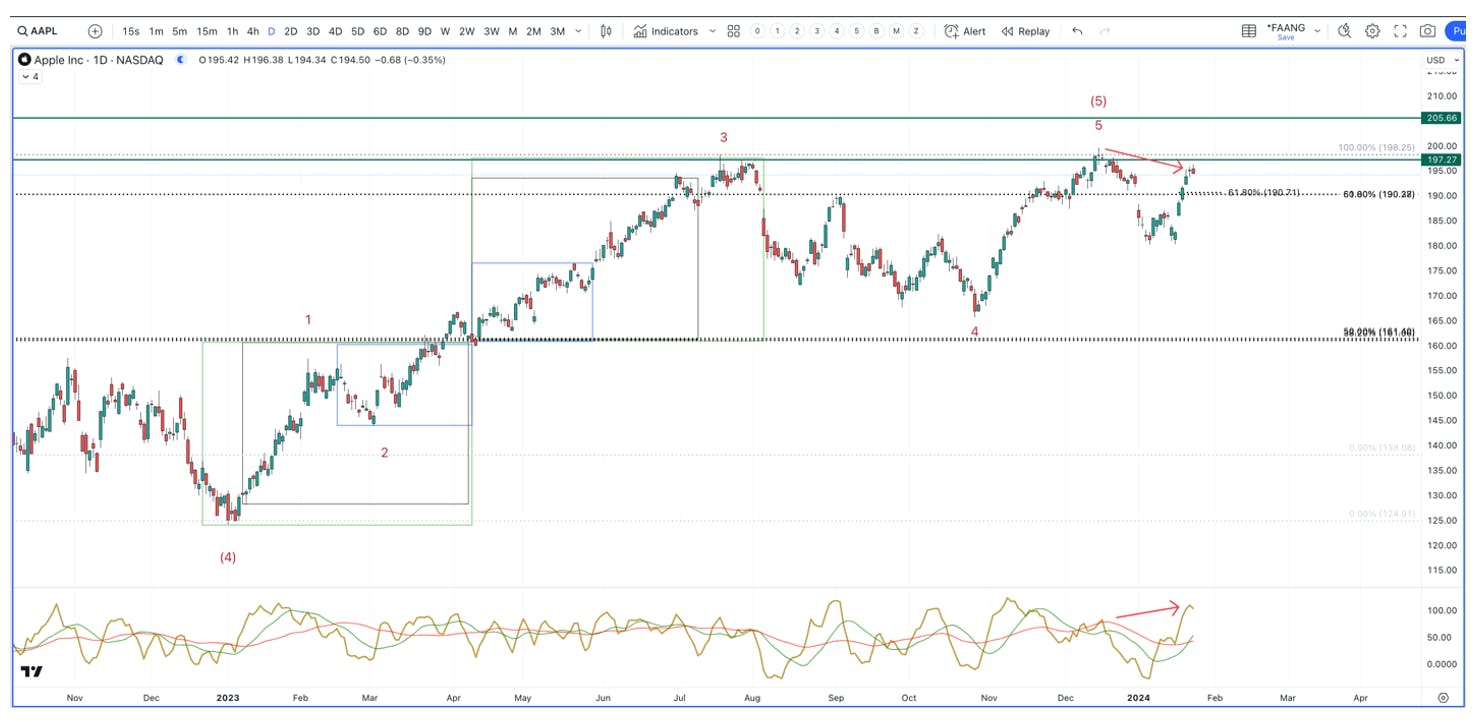Open the chart layout setup icon
The width and height of the screenshot is (1484, 722).
coord(1249,31)
